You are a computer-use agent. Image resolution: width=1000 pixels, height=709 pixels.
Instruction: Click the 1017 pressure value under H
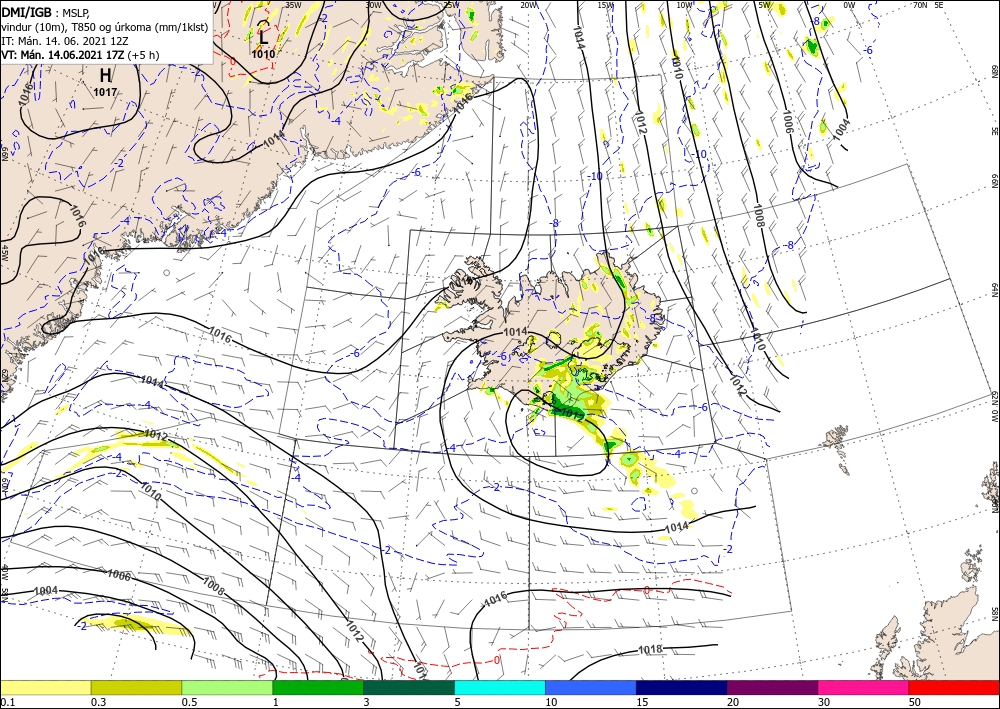pos(105,92)
